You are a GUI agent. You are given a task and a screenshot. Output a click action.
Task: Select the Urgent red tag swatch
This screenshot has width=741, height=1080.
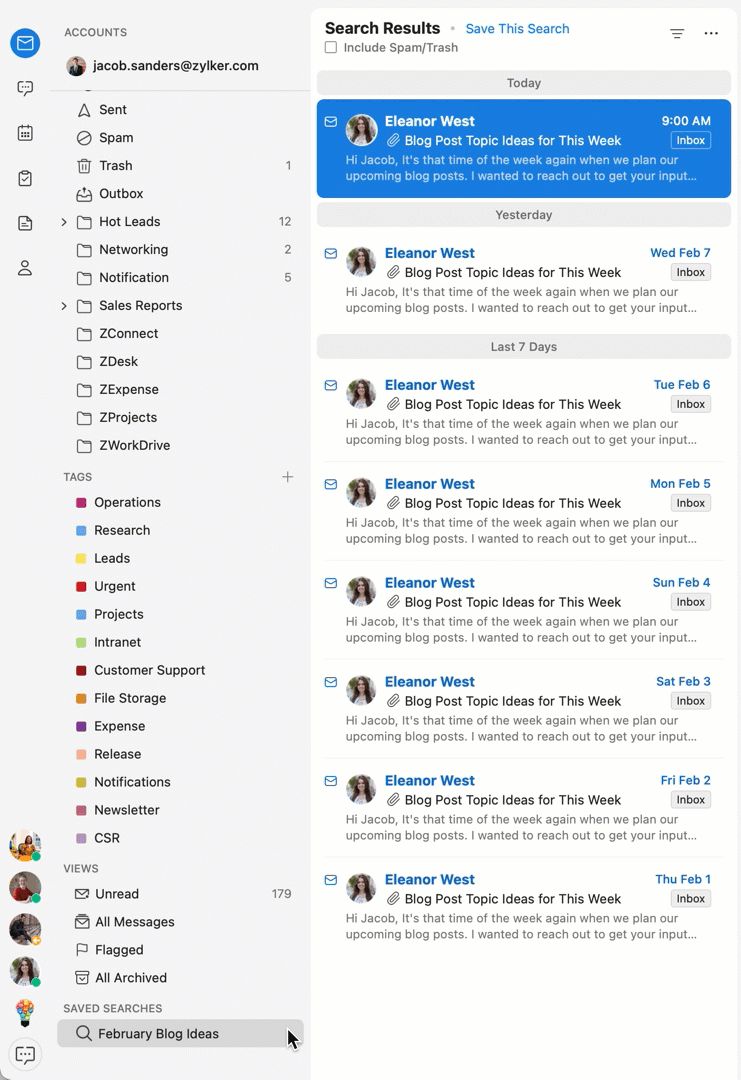[x=81, y=587]
